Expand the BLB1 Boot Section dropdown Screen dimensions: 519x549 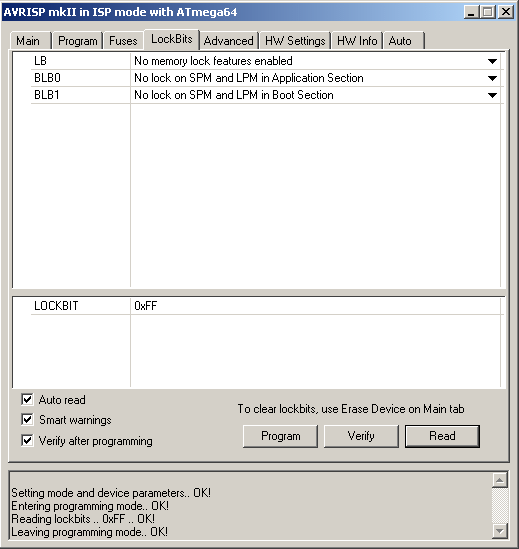(x=492, y=95)
